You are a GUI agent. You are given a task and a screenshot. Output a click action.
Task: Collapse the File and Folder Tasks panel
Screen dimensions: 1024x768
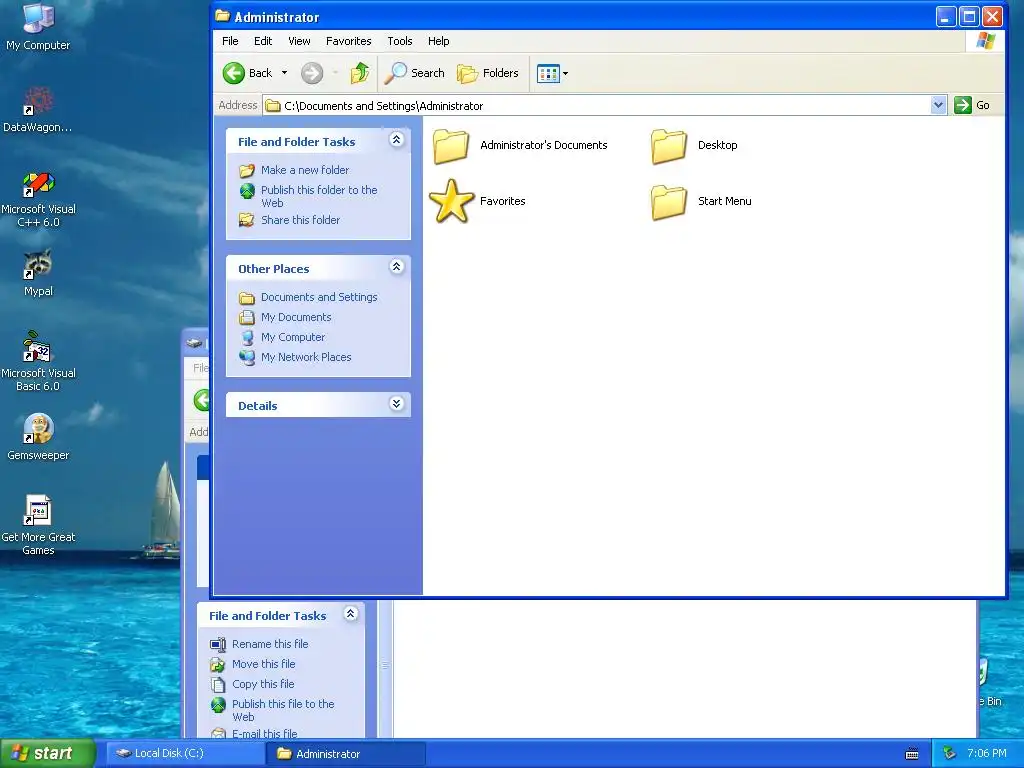click(396, 140)
